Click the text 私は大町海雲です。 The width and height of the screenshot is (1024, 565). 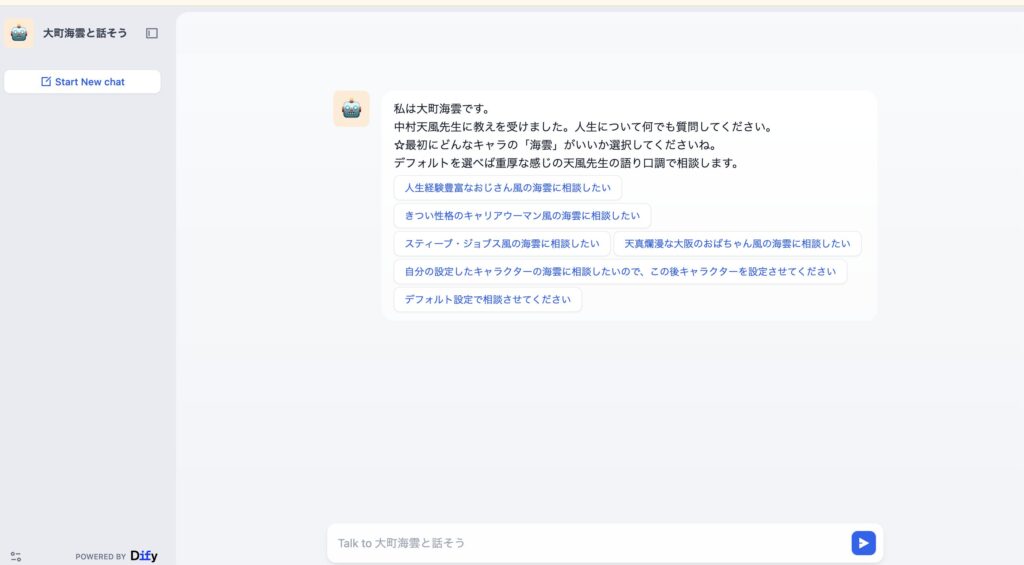point(442,108)
